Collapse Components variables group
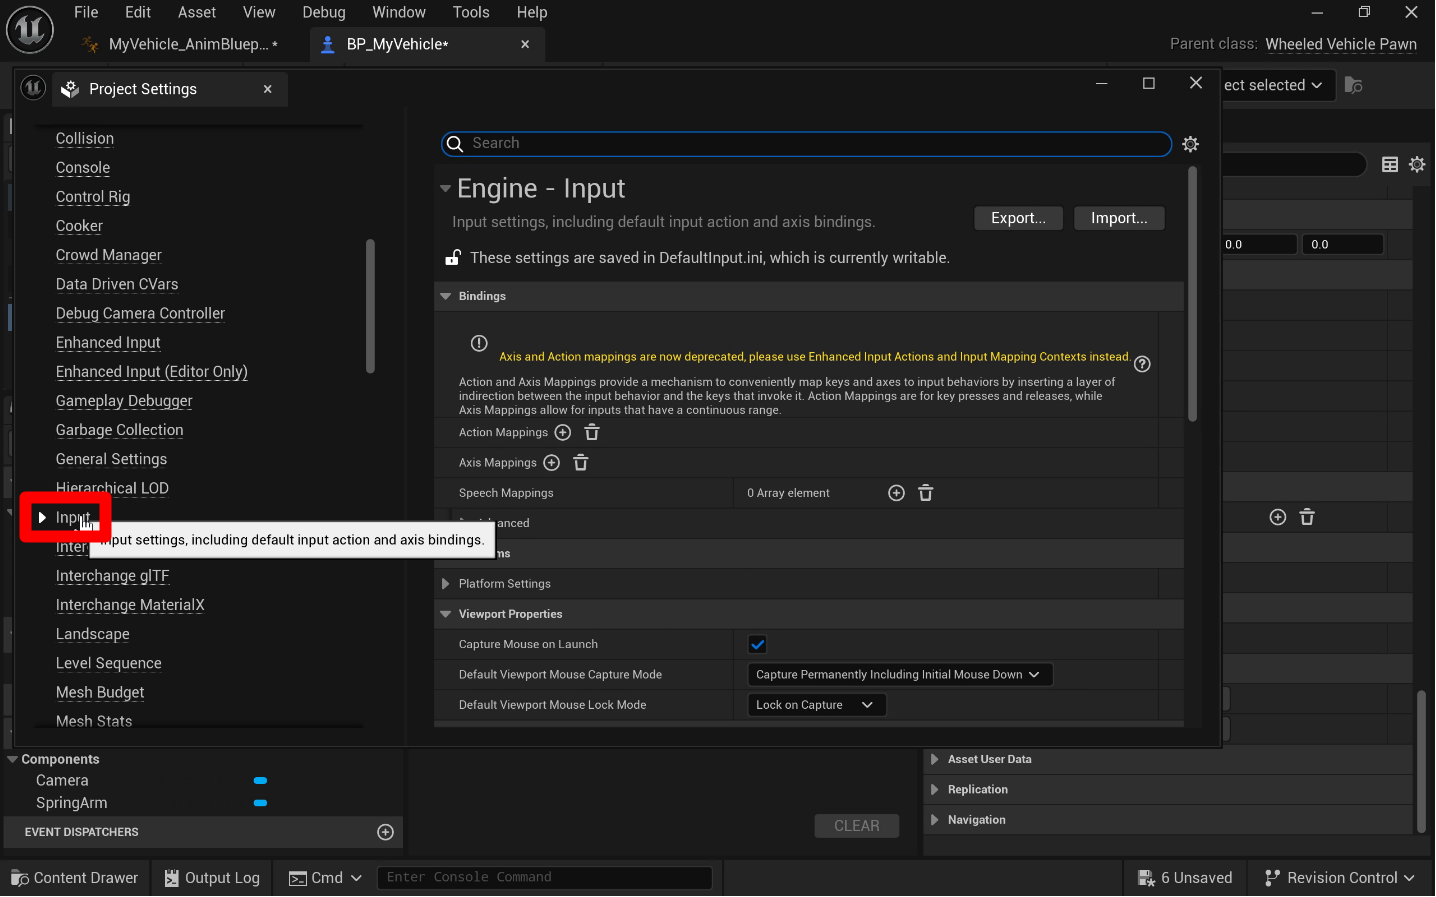Image resolution: width=1436 pixels, height=897 pixels. coord(13,760)
